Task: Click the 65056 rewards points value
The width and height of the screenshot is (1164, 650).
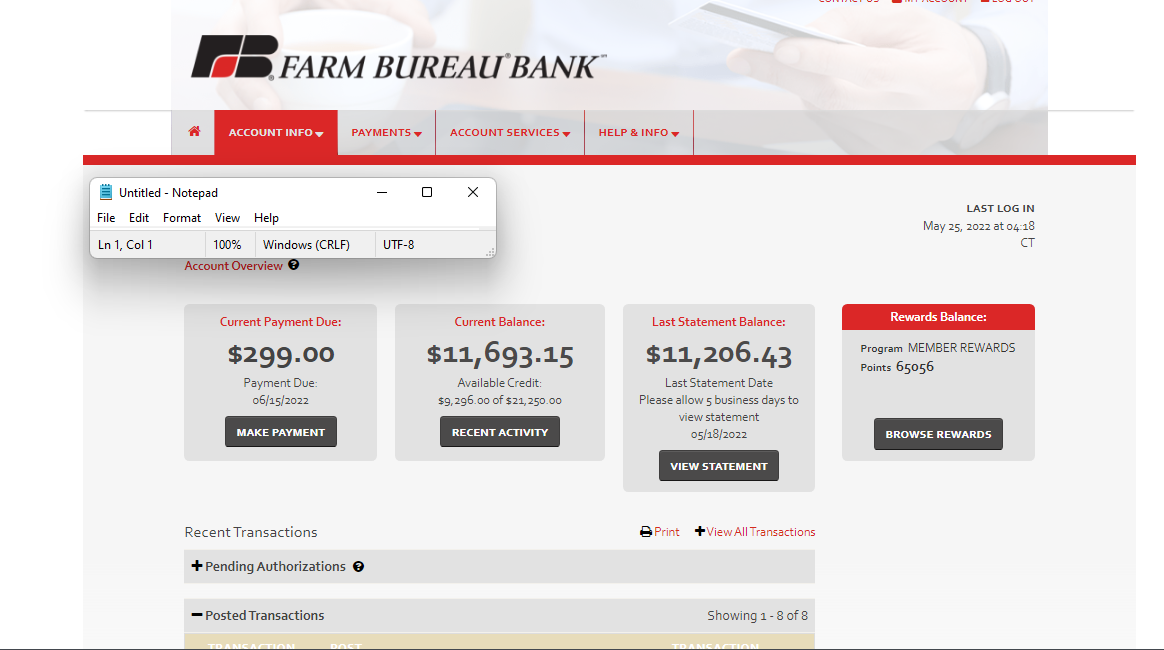Action: (915, 367)
